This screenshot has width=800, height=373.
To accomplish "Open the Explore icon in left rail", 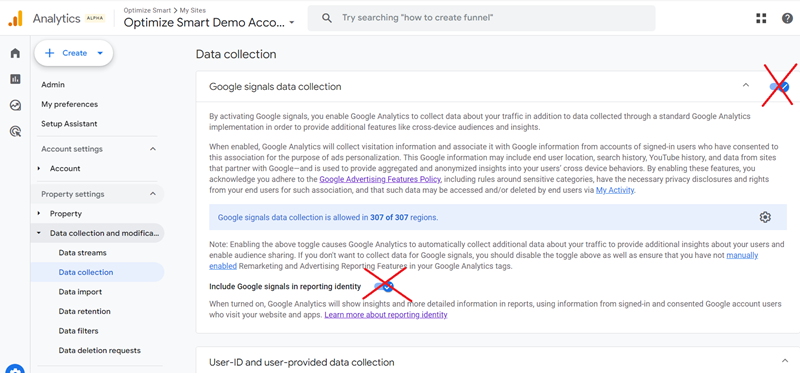I will pos(15,106).
